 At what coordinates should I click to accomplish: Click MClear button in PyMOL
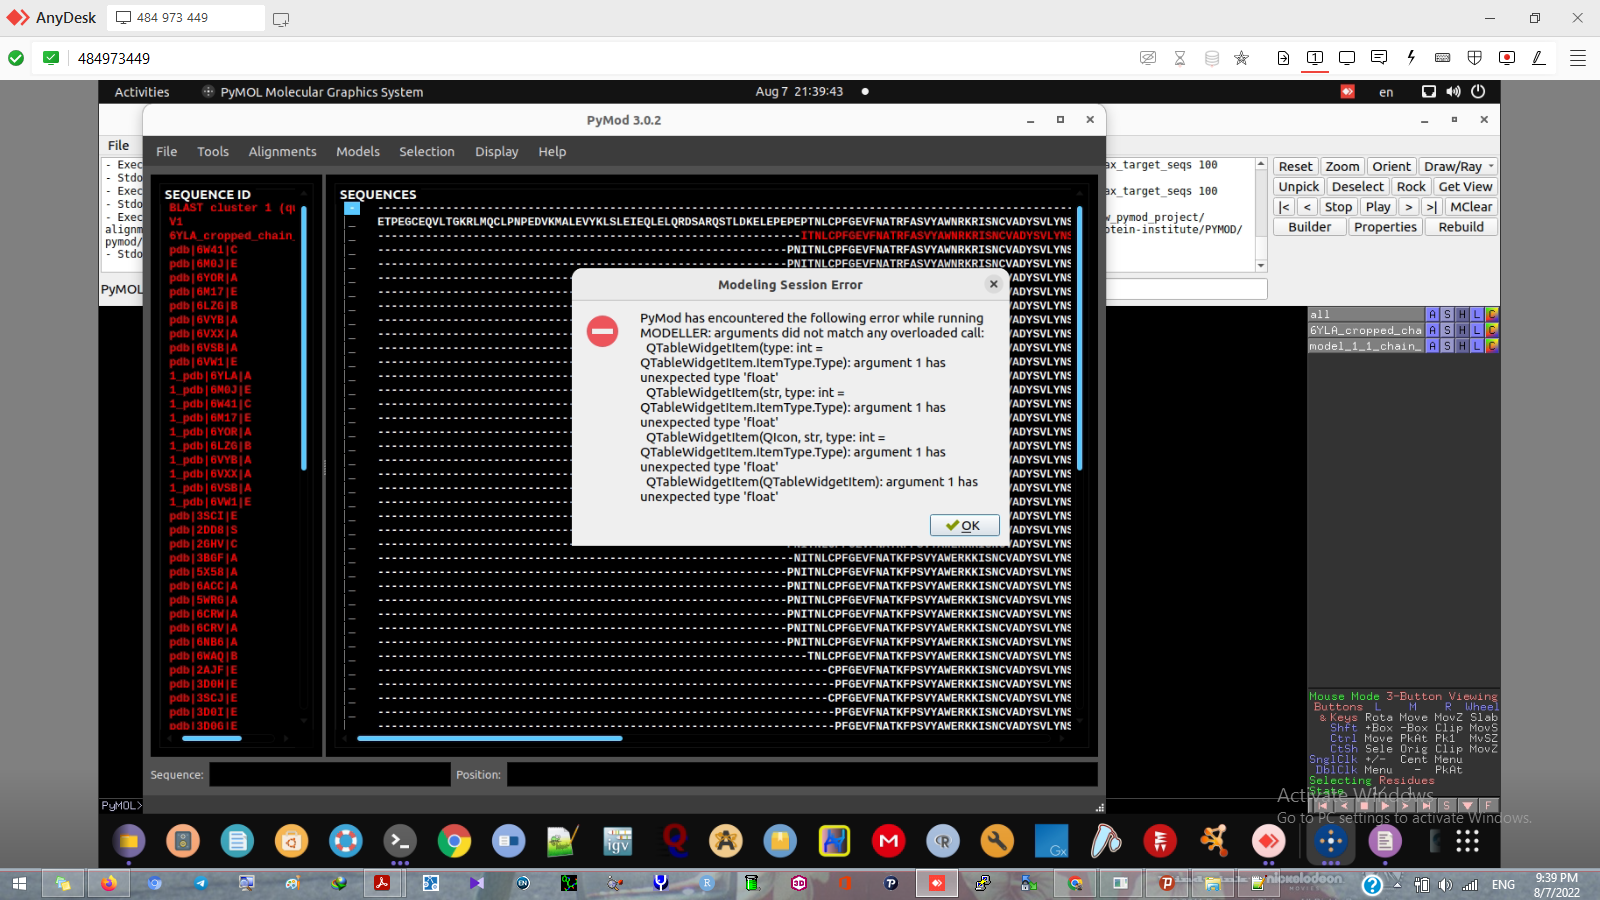(x=1471, y=206)
